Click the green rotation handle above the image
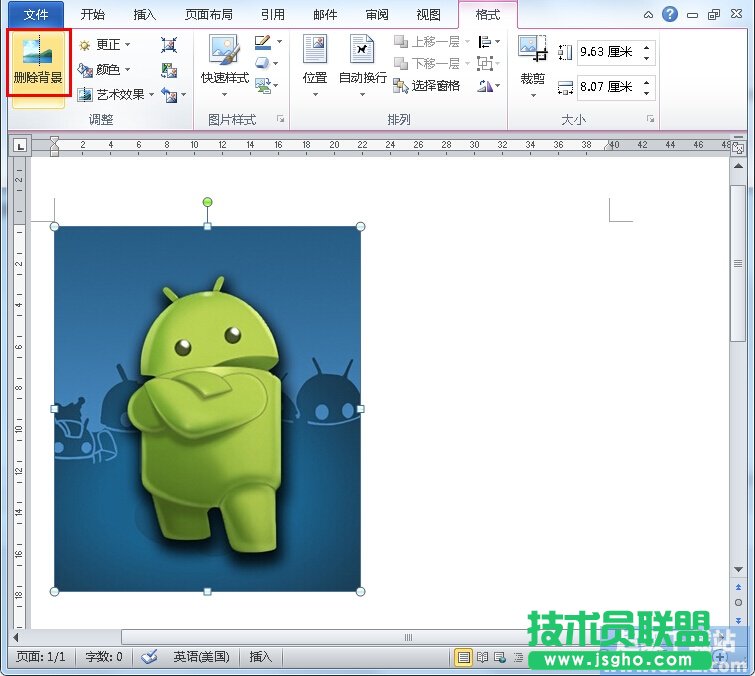Screen dimensions: 755x676 207,202
